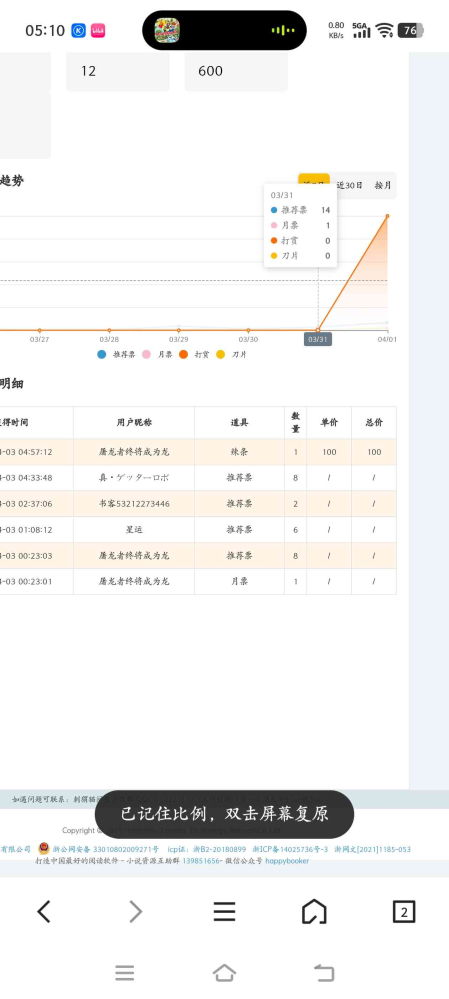The image size is (449, 999).
Task: Tap the 月票 cell in last row
Action: tap(239, 581)
